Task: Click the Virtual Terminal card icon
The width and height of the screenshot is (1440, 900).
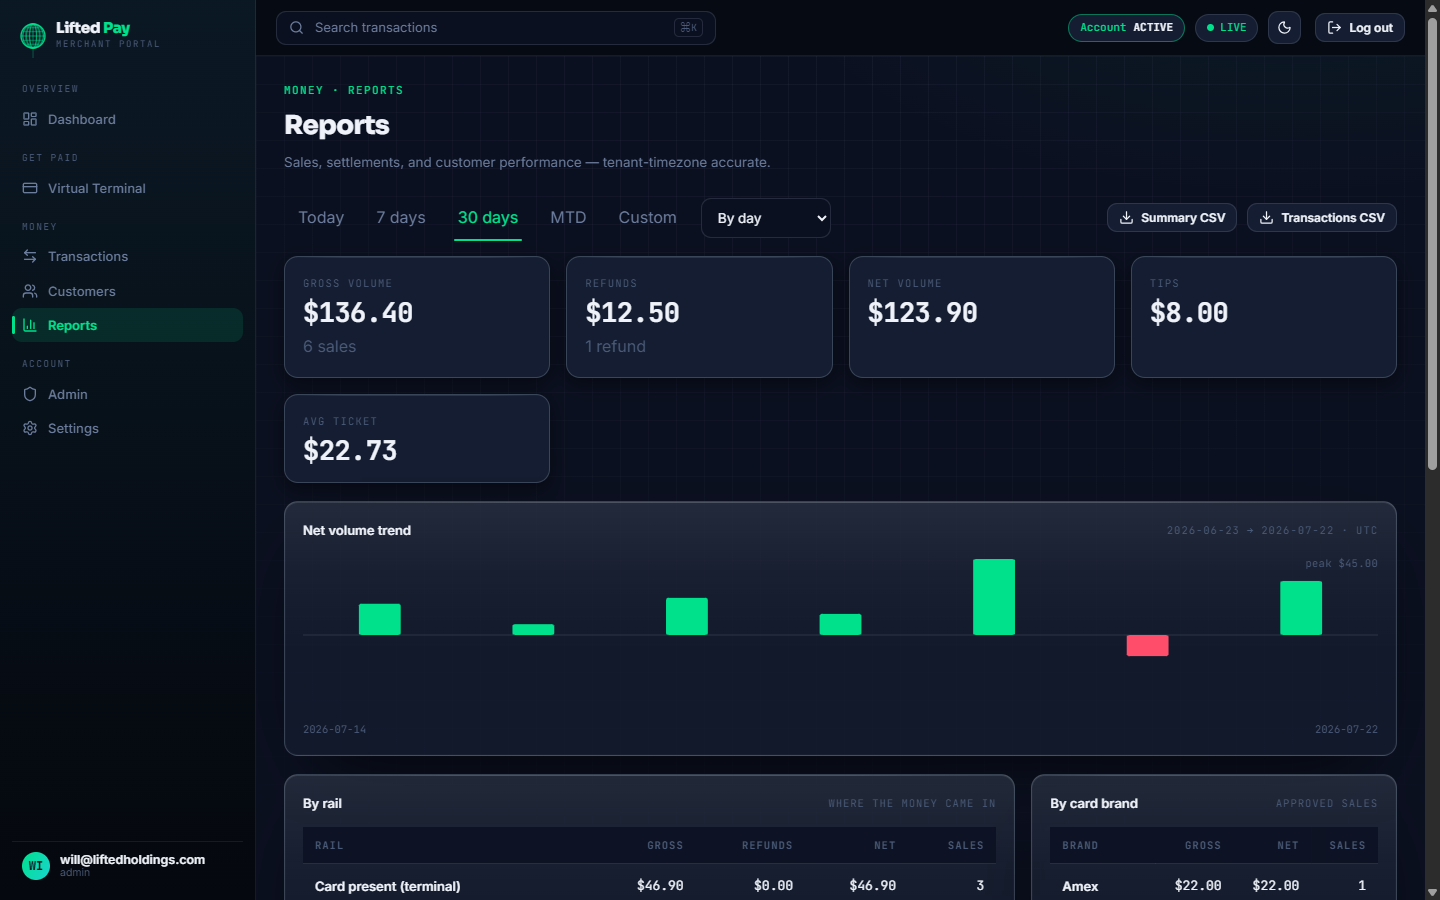Action: click(30, 188)
